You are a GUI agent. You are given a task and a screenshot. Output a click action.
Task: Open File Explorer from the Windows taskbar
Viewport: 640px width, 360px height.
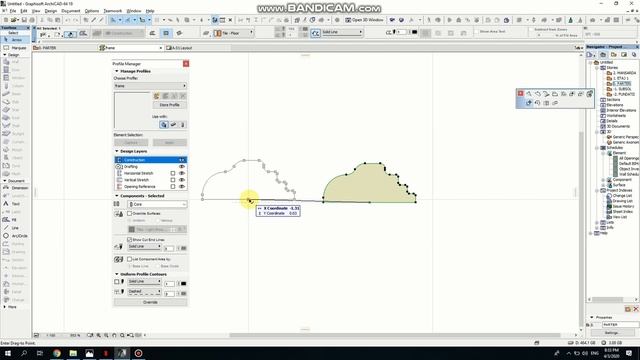[x=73, y=353]
